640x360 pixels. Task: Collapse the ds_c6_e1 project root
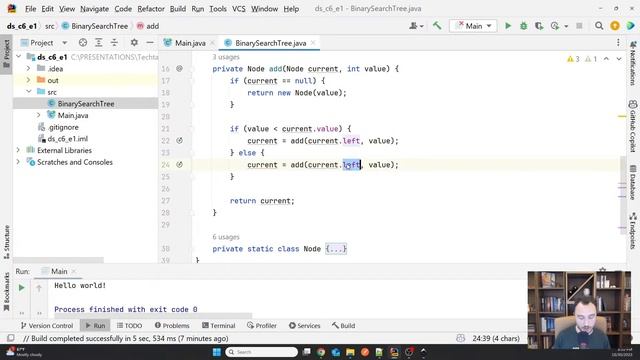(x=19, y=57)
